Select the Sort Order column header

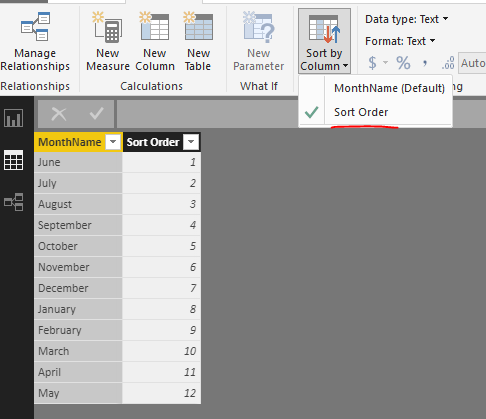click(153, 142)
